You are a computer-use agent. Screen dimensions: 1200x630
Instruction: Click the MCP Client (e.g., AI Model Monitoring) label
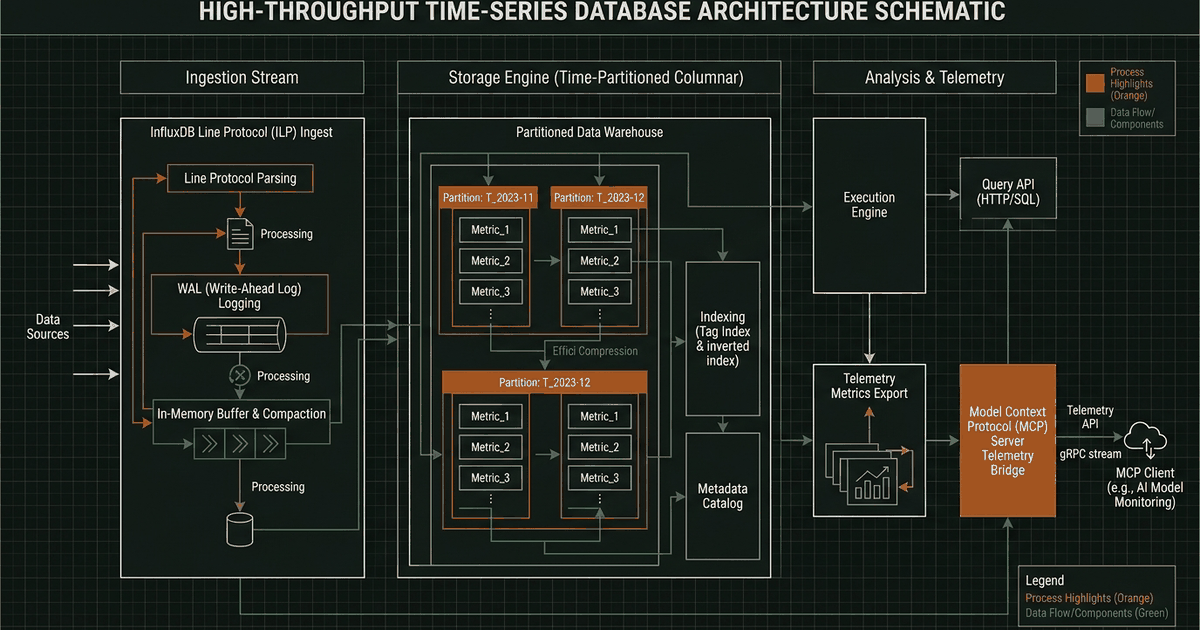coord(1147,487)
